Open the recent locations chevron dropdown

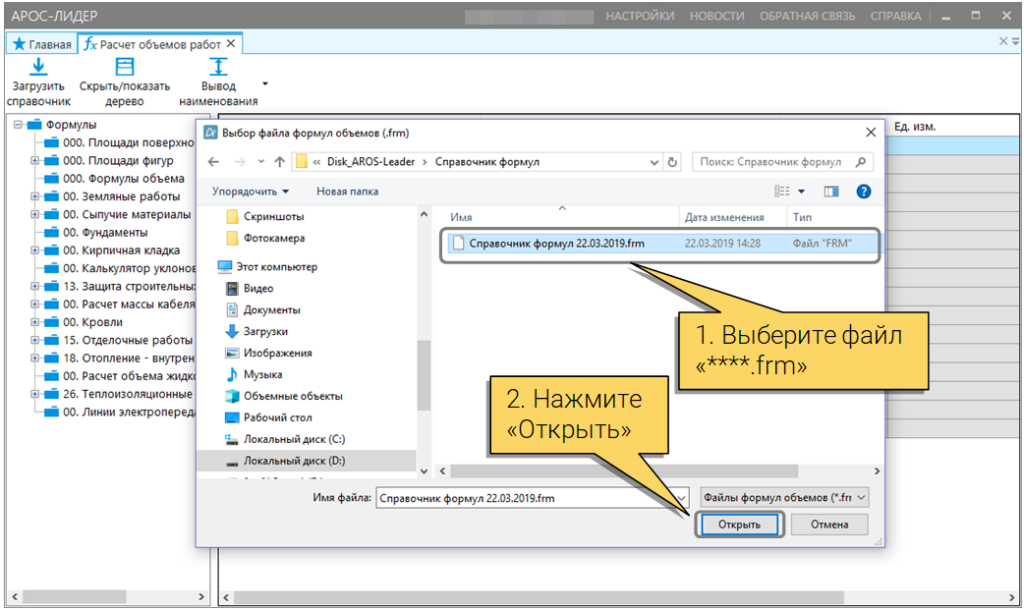click(261, 162)
